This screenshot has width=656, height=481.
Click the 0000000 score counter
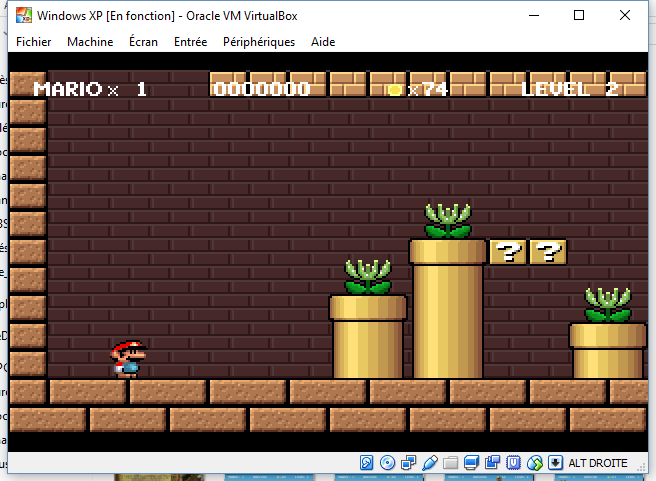261,89
